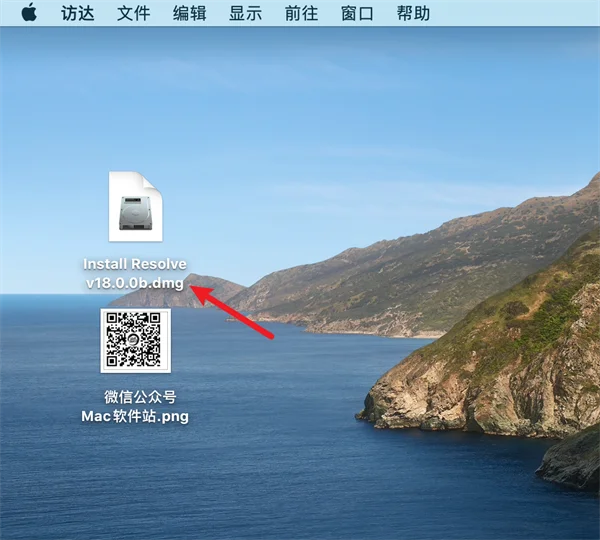Open the 窗口 (Window) menu
Viewport: 600px width, 540px height.
(357, 13)
